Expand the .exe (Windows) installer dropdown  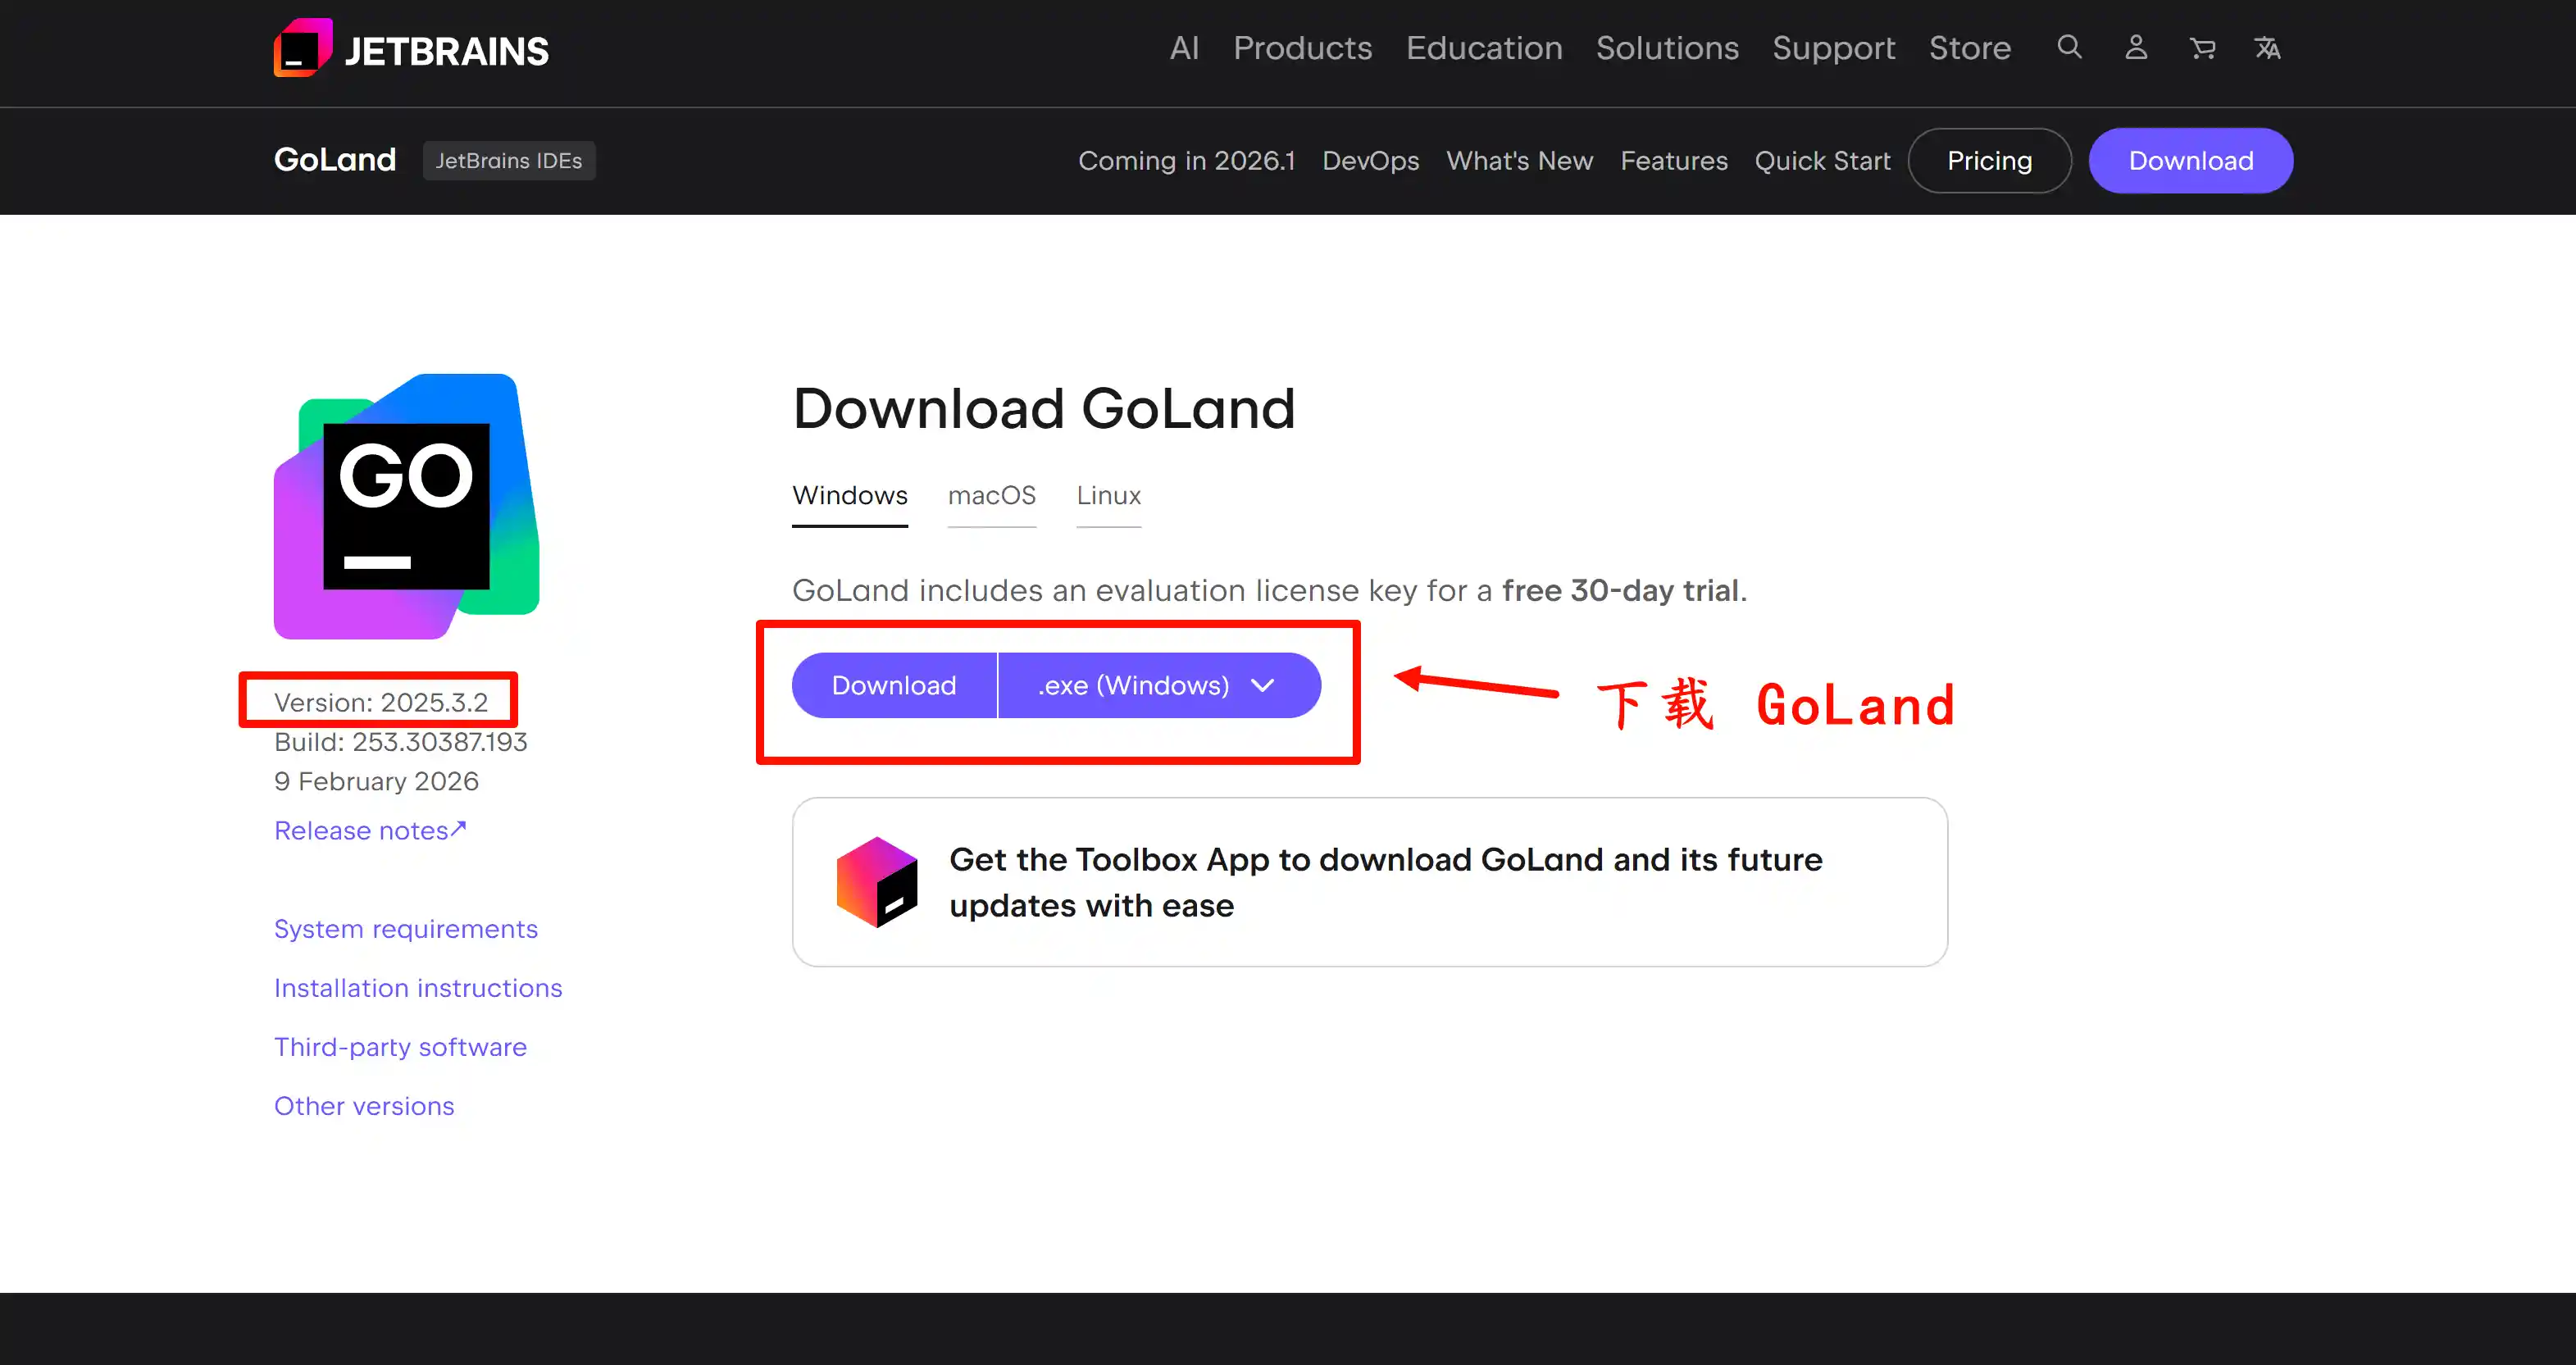tap(1158, 685)
